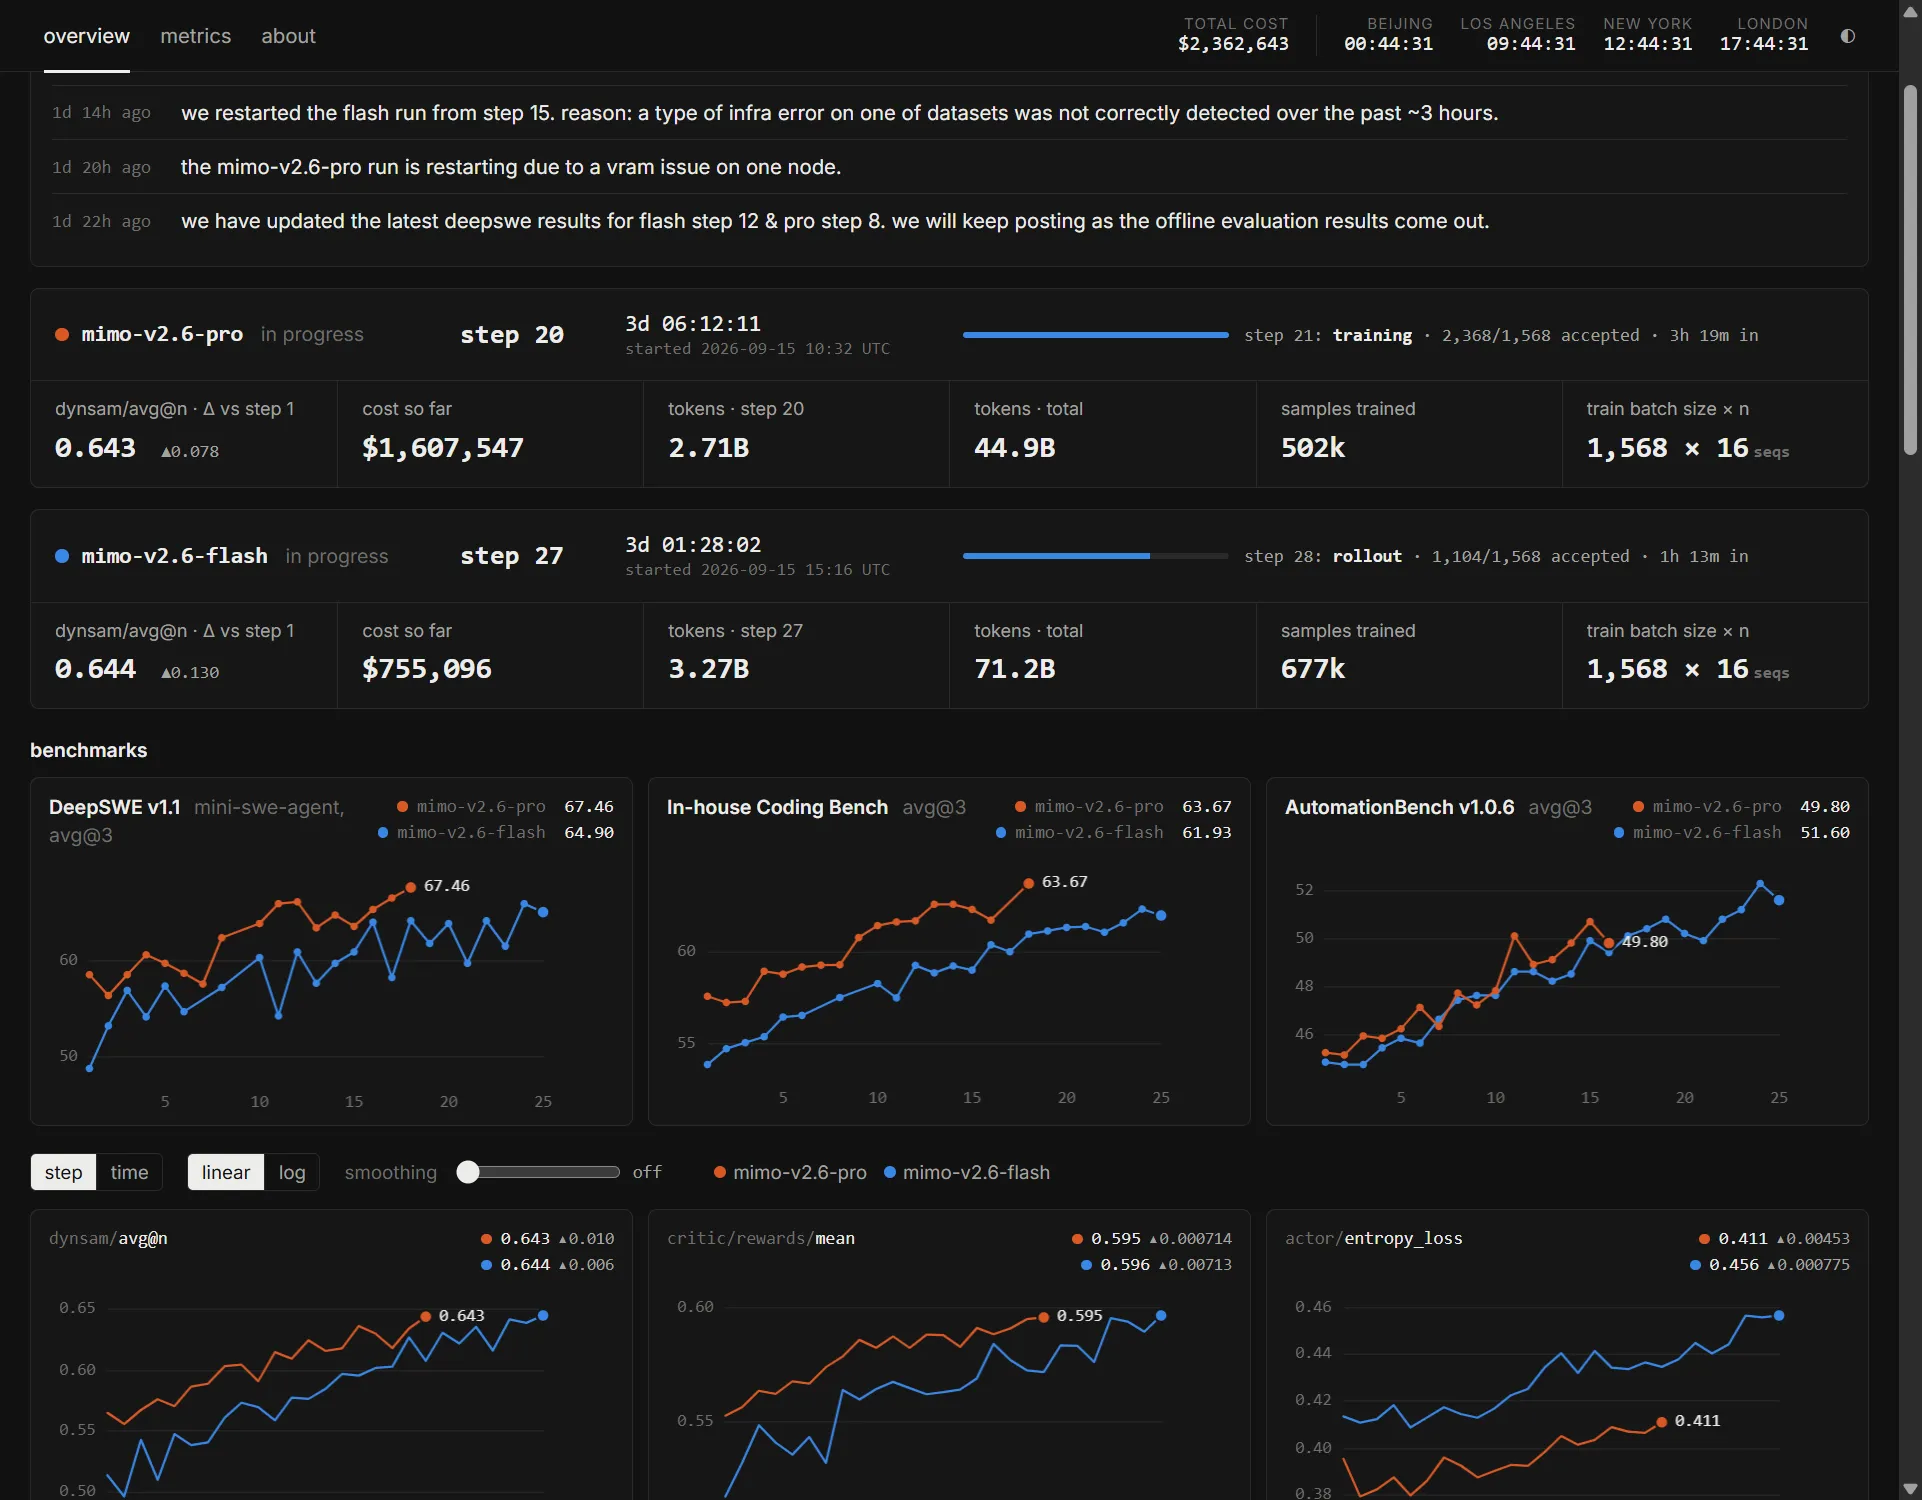This screenshot has height=1500, width=1922.
Task: Click the benchmarks section heading
Action: (x=89, y=750)
